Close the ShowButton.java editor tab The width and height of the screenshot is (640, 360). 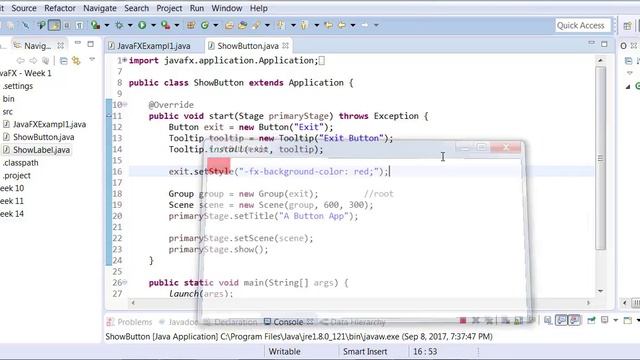coord(285,45)
